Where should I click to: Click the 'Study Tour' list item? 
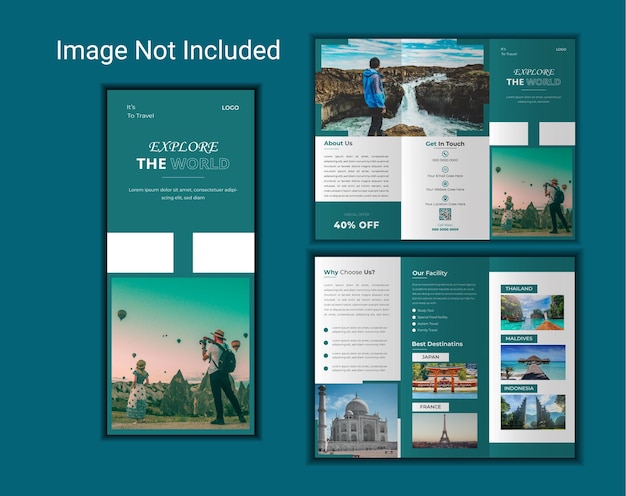tap(426, 310)
